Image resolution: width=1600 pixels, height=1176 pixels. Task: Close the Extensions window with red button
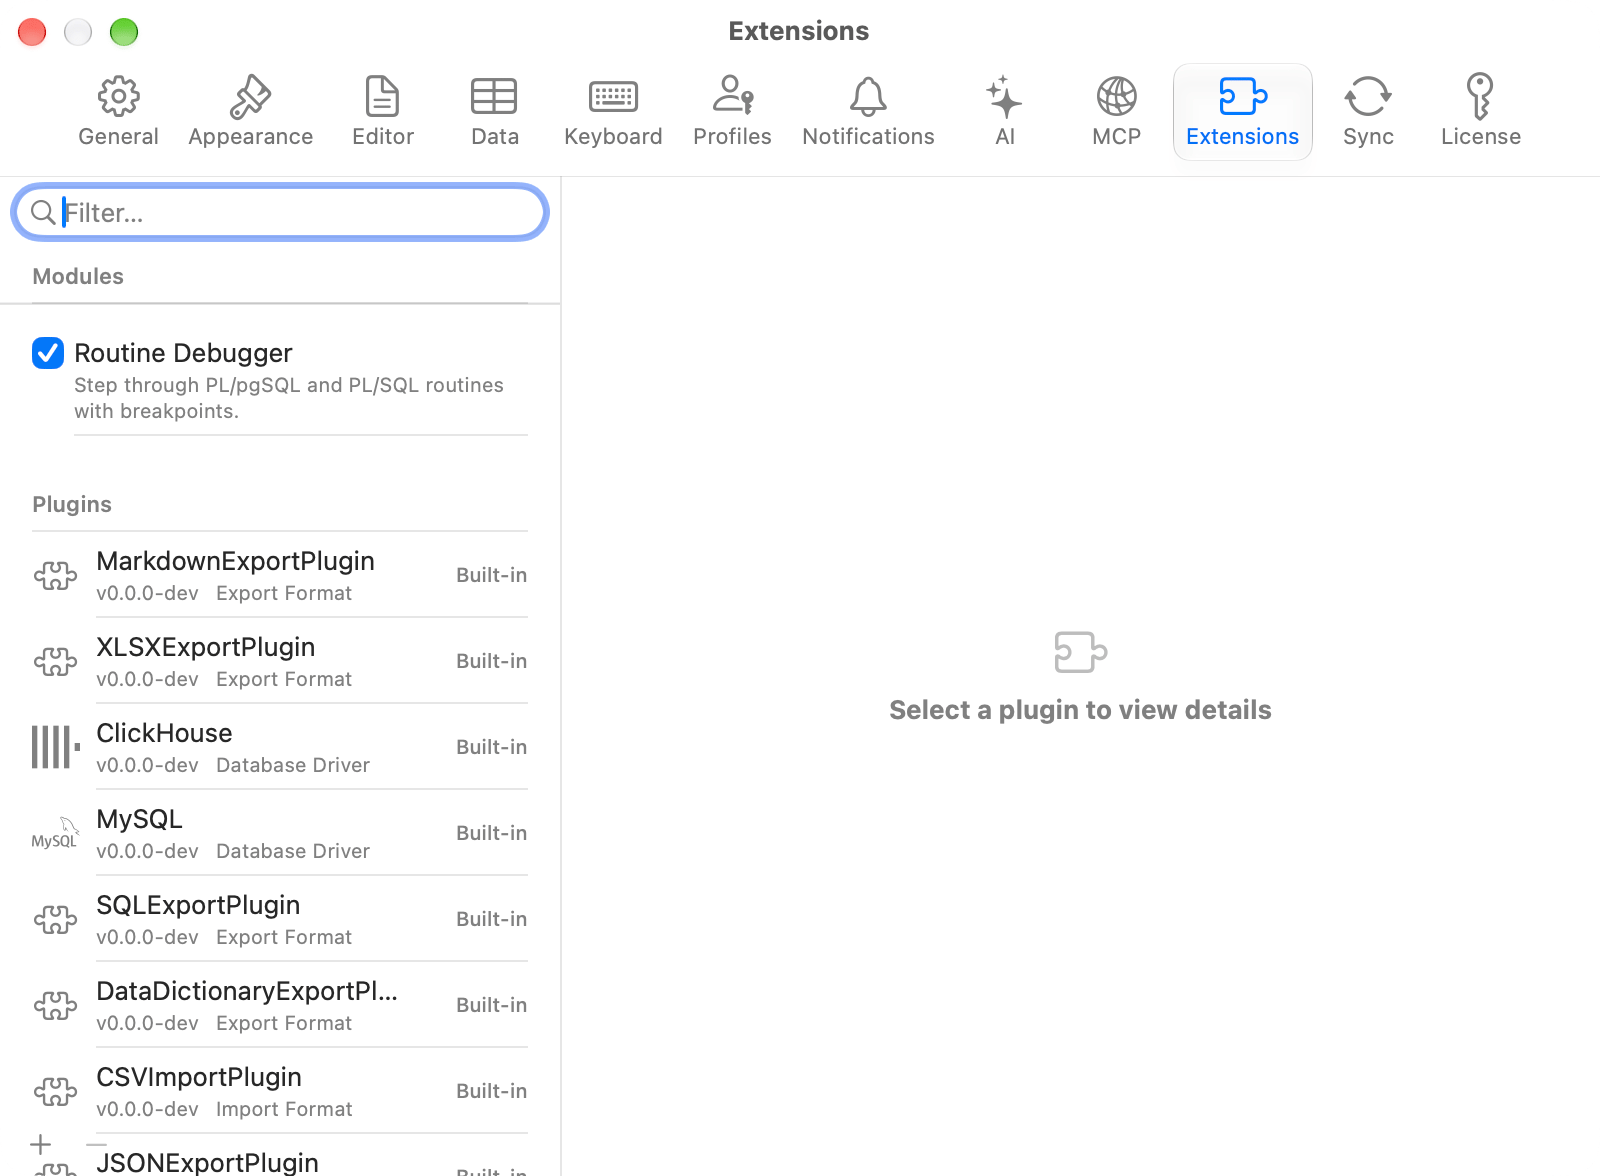32,32
